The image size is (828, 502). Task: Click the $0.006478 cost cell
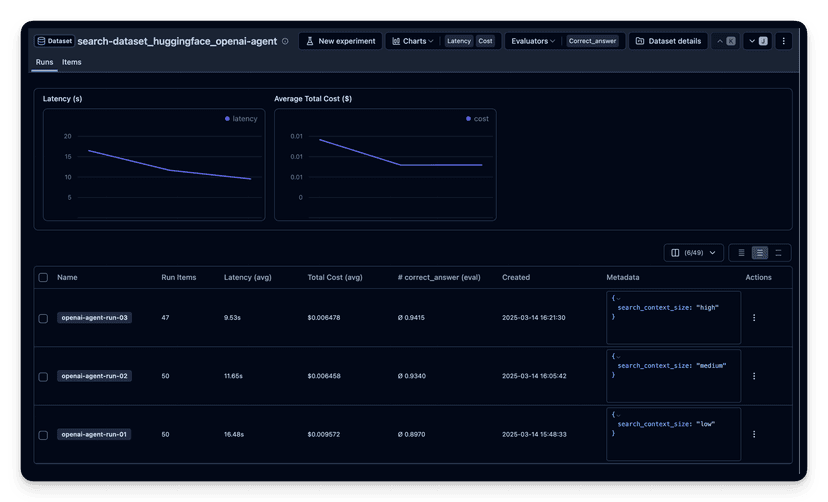pyautogui.click(x=324, y=318)
